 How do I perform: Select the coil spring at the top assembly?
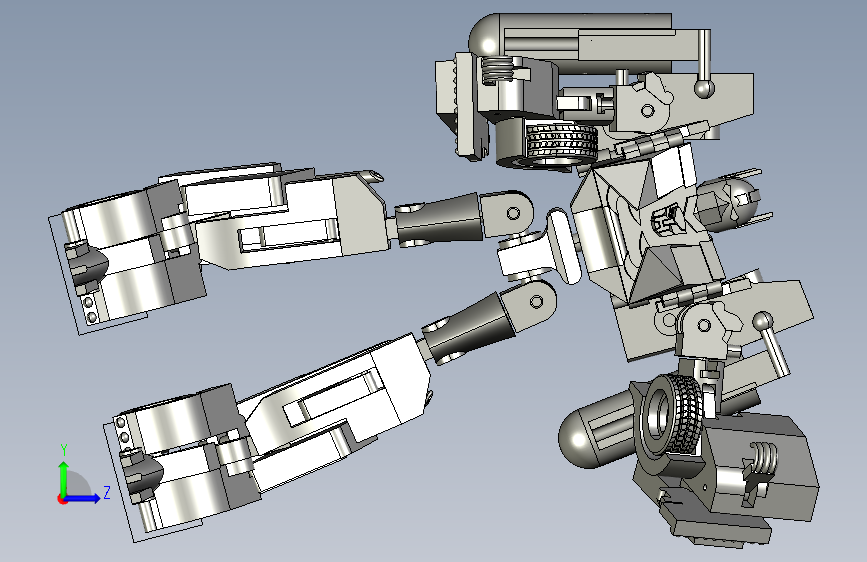point(497,70)
